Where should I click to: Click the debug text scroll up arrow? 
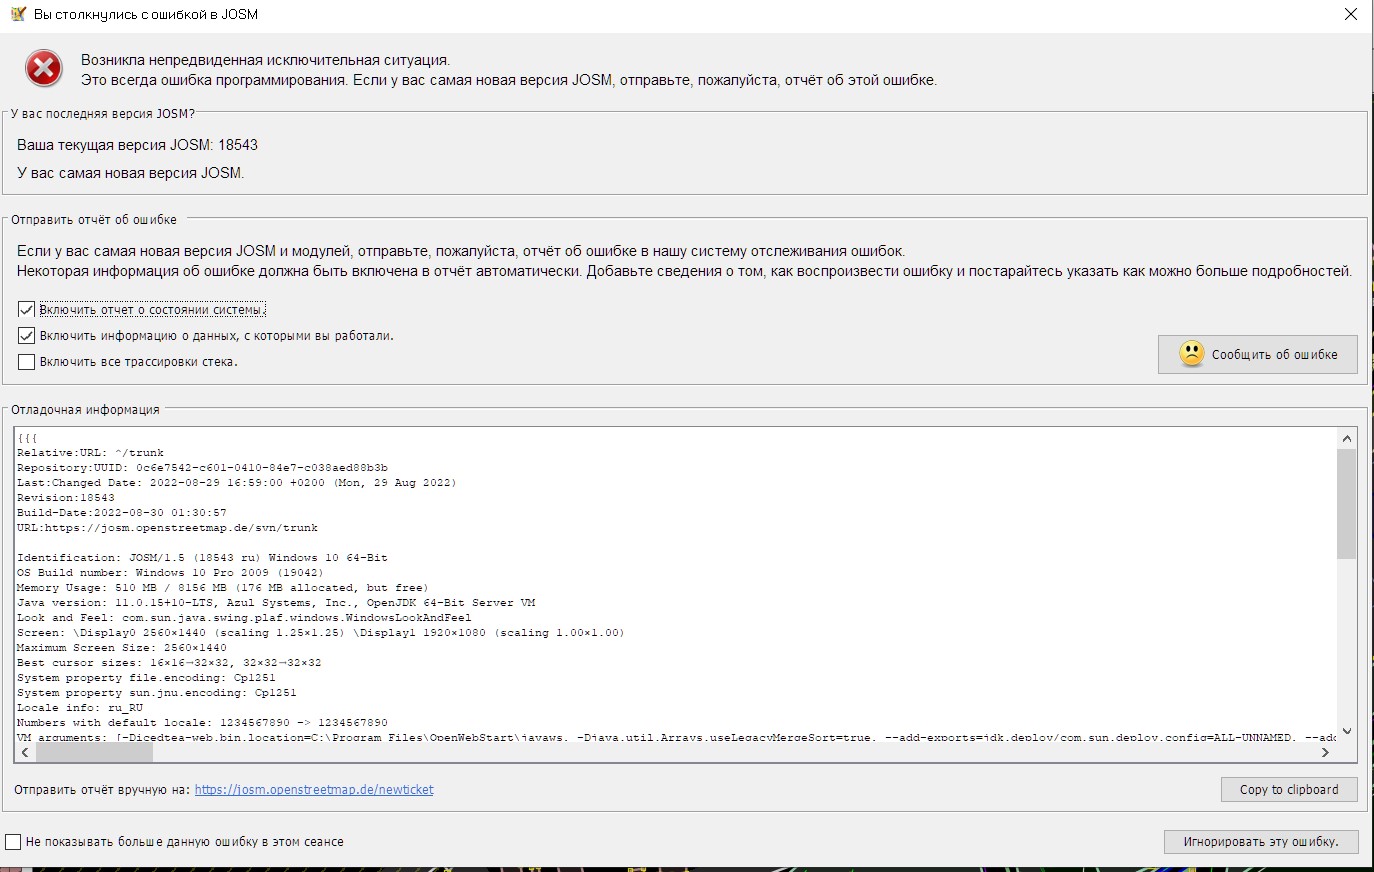1346,439
